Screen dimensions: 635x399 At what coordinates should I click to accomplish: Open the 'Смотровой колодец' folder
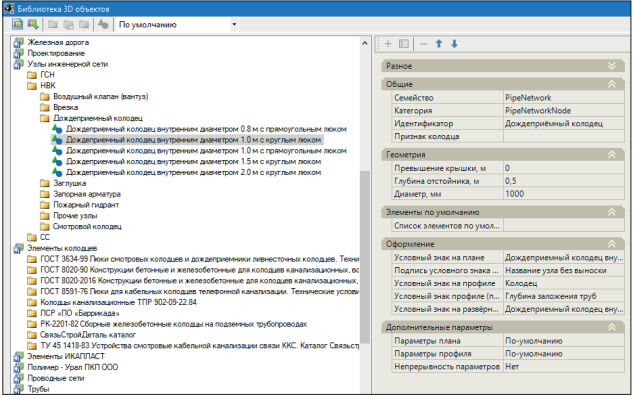(x=87, y=227)
